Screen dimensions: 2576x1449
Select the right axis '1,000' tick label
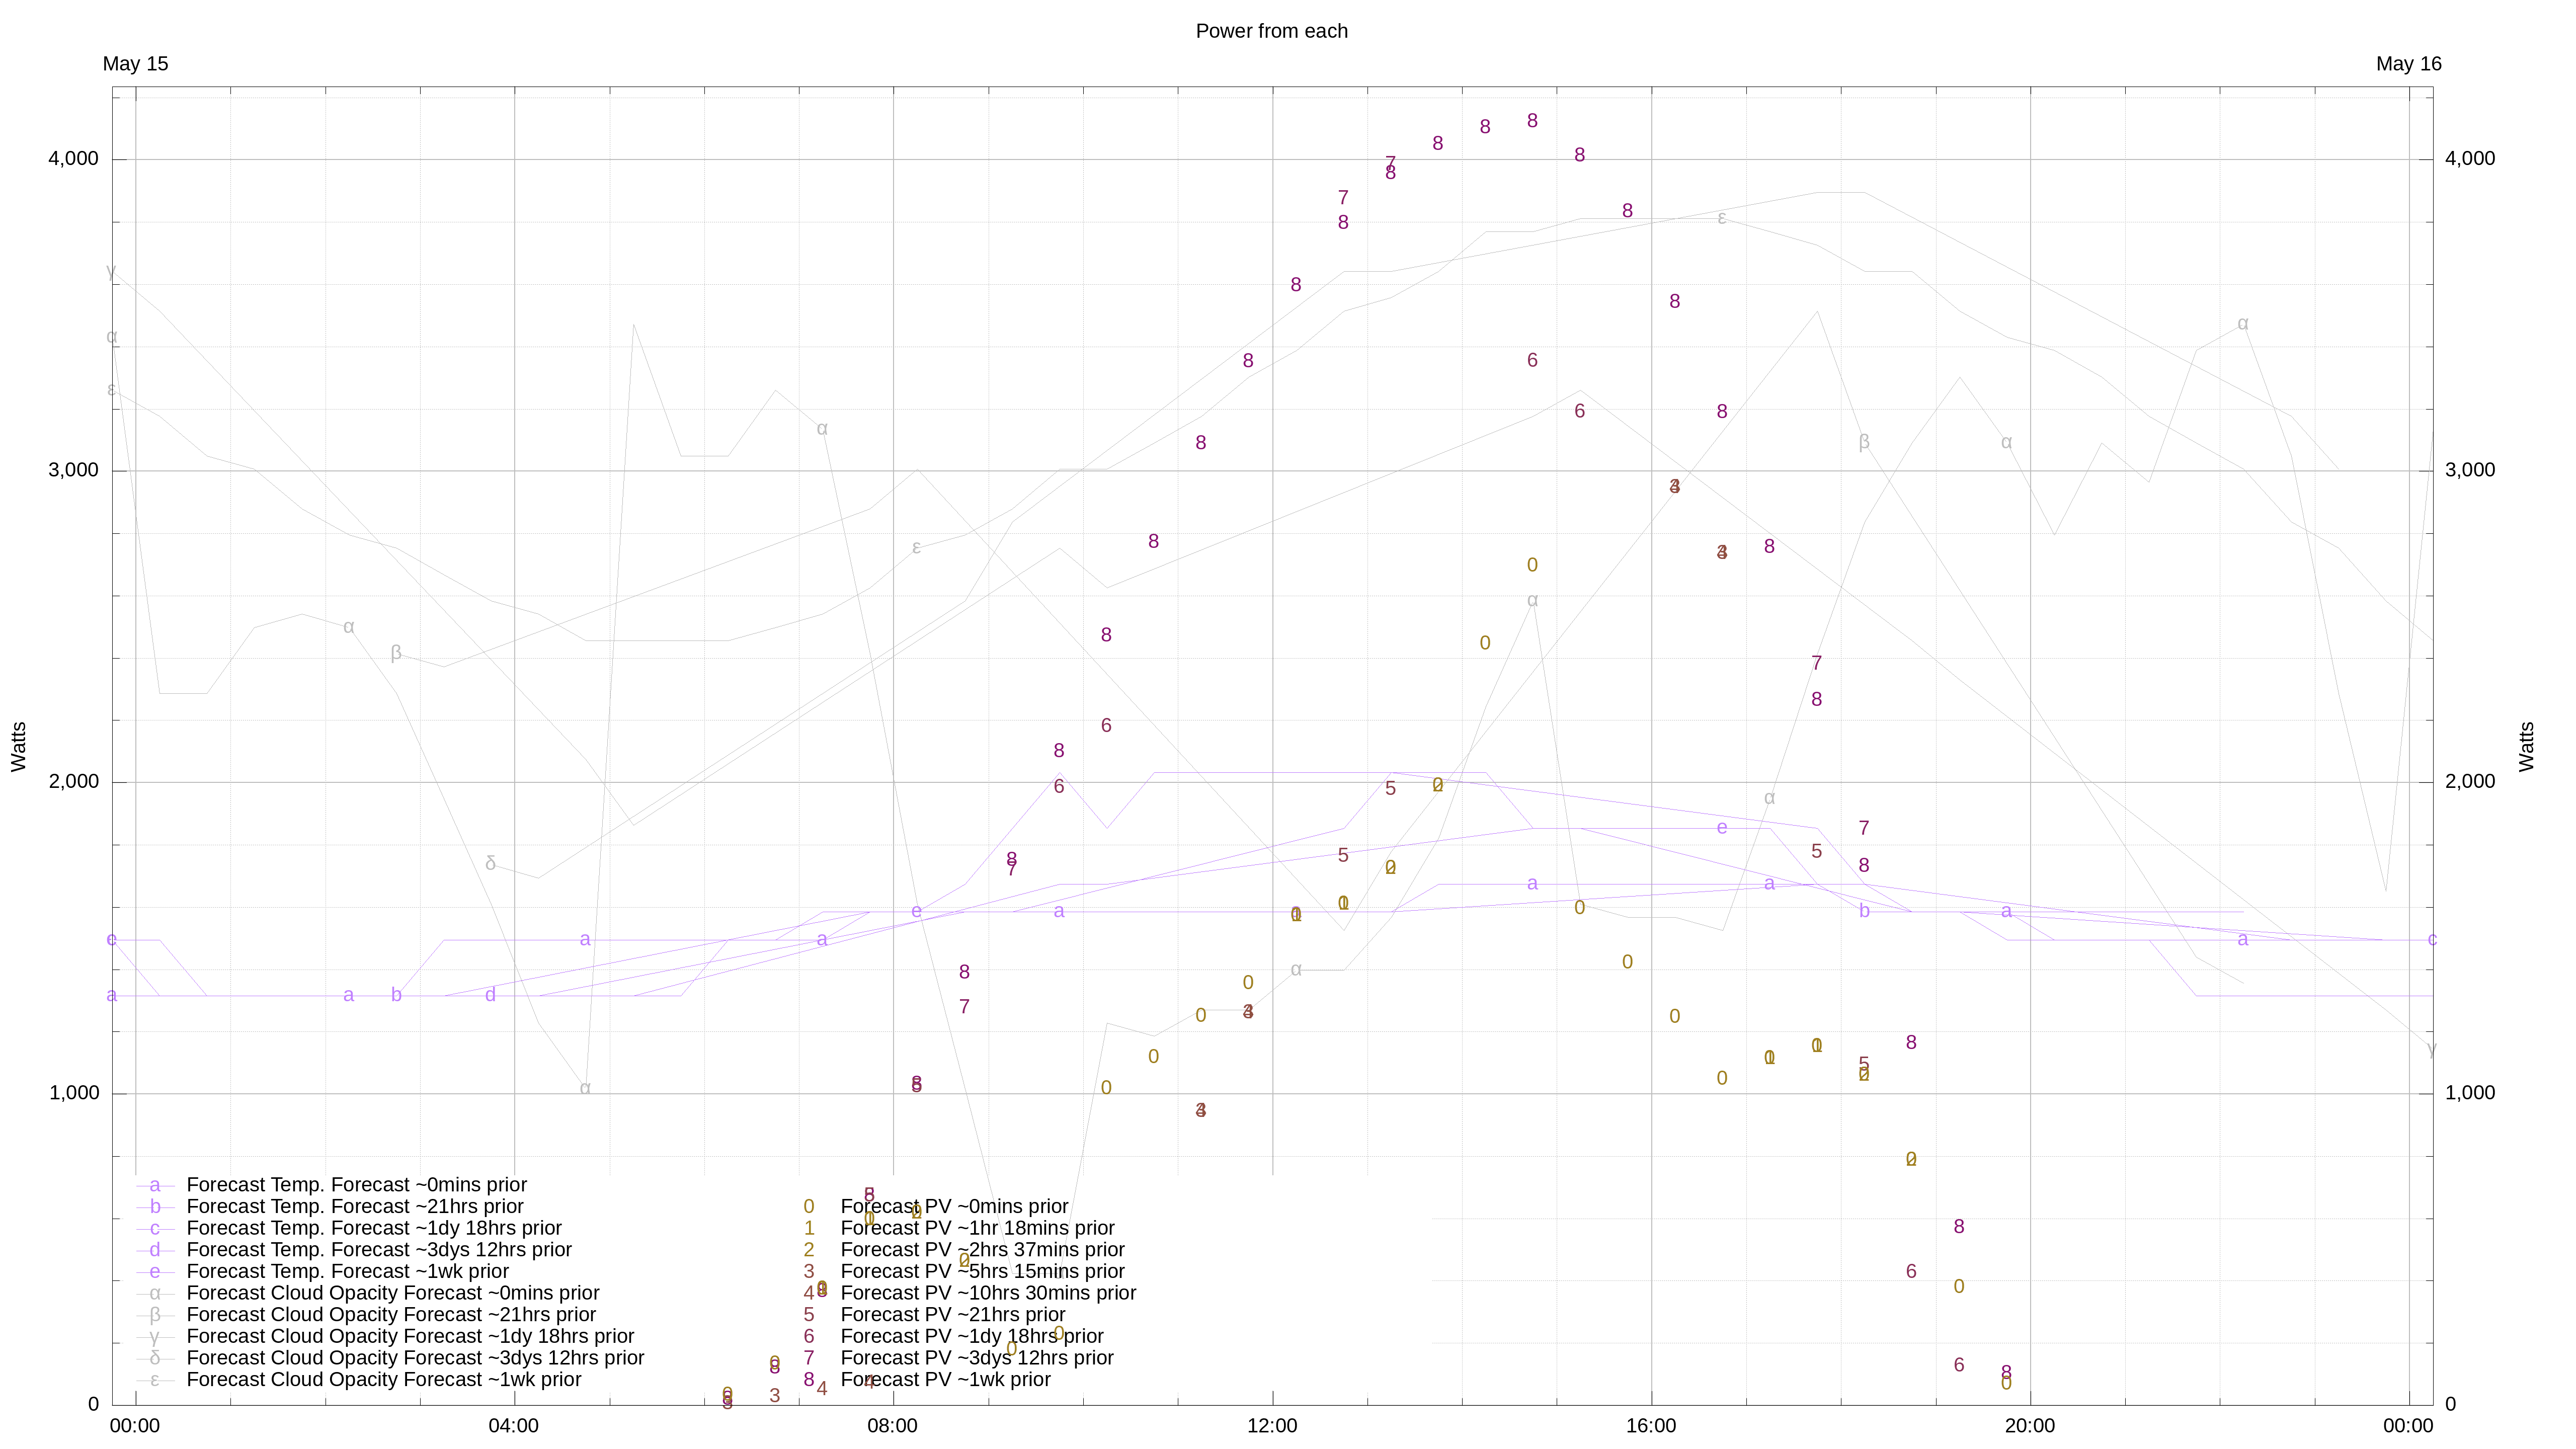point(2470,1093)
